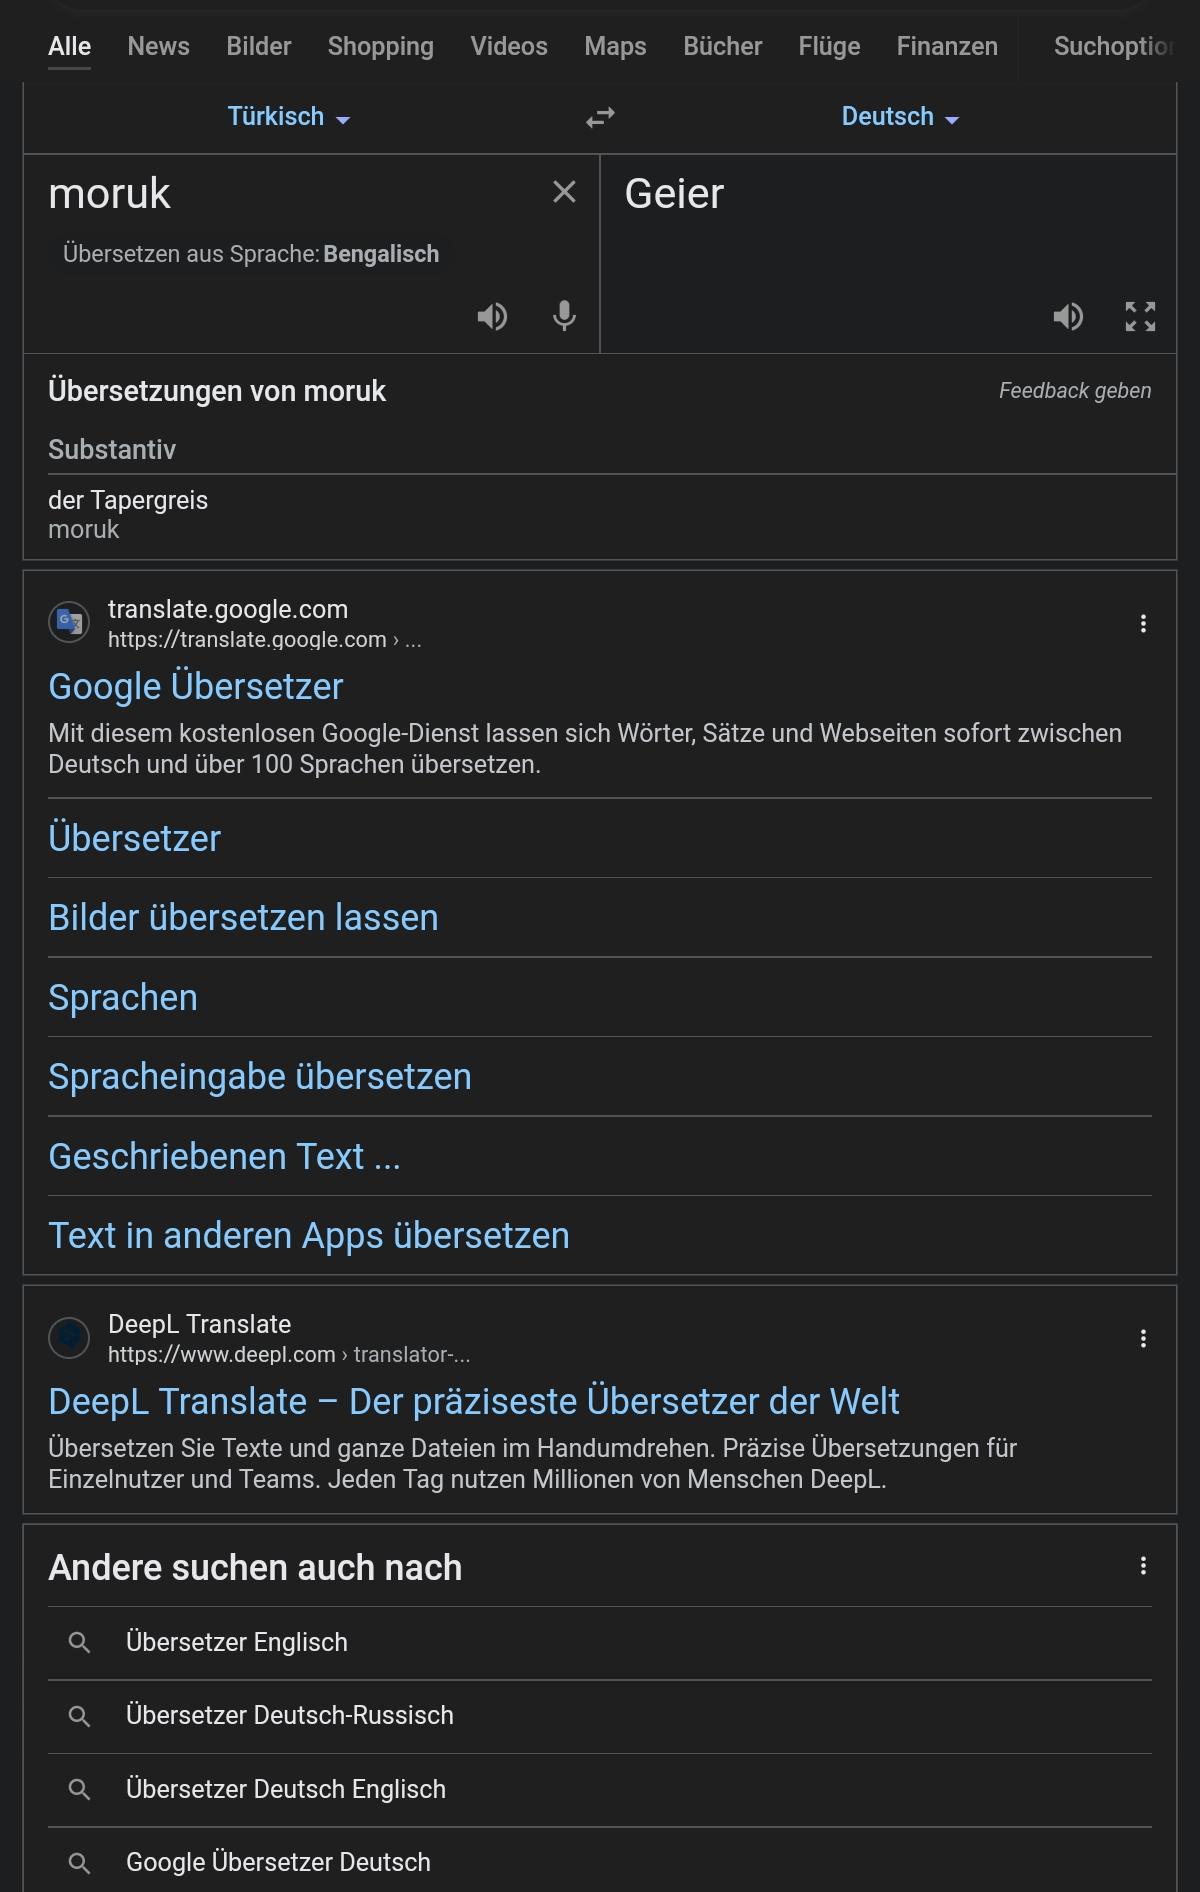Open options for DeepL Translate result
Viewport: 1200px width, 1892px height.
click(x=1143, y=1339)
